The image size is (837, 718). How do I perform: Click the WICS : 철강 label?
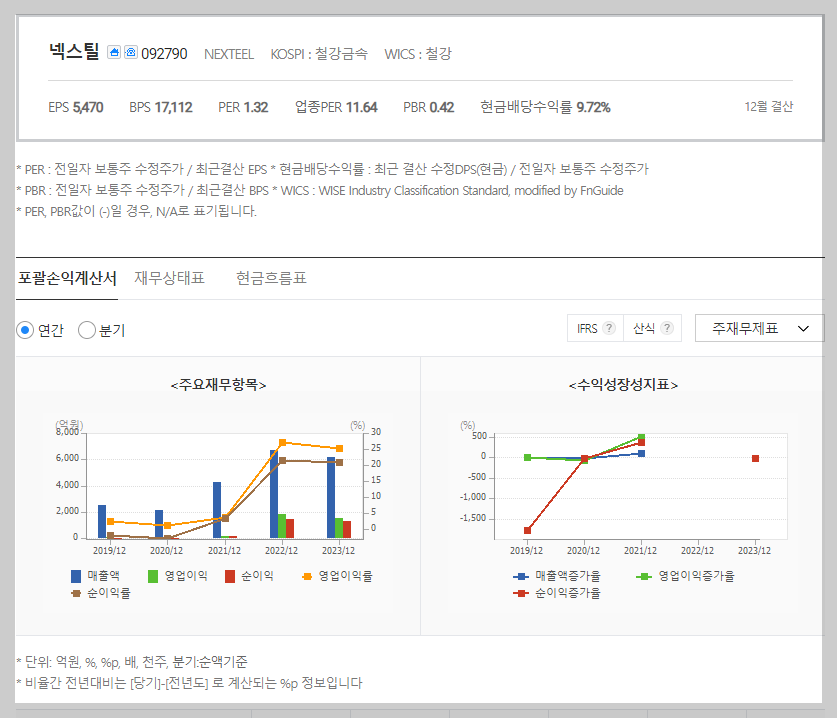418,54
